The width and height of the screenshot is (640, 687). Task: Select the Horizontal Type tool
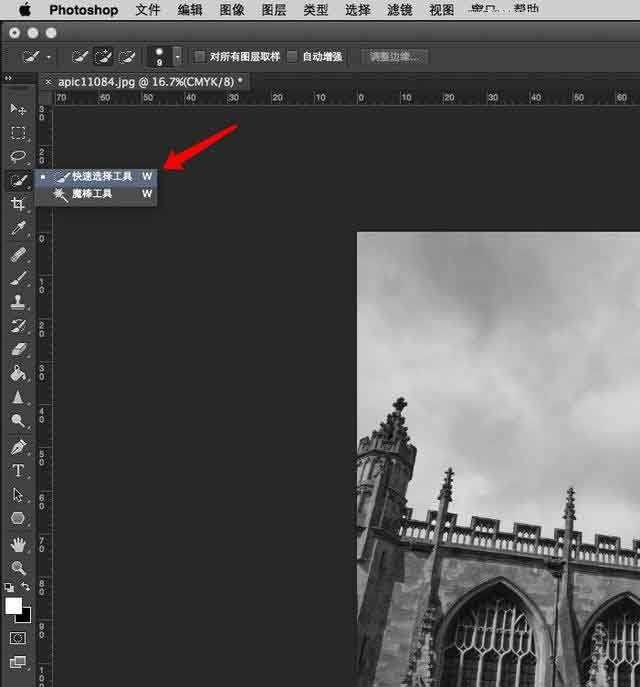(x=17, y=470)
